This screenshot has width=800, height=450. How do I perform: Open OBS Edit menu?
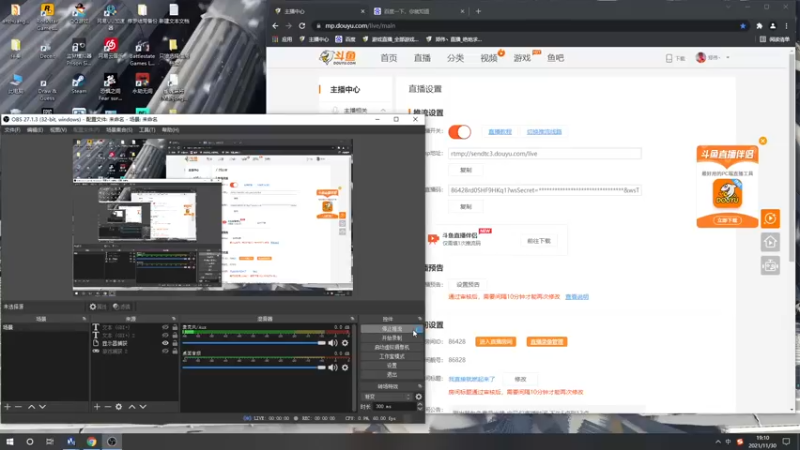tap(35, 130)
